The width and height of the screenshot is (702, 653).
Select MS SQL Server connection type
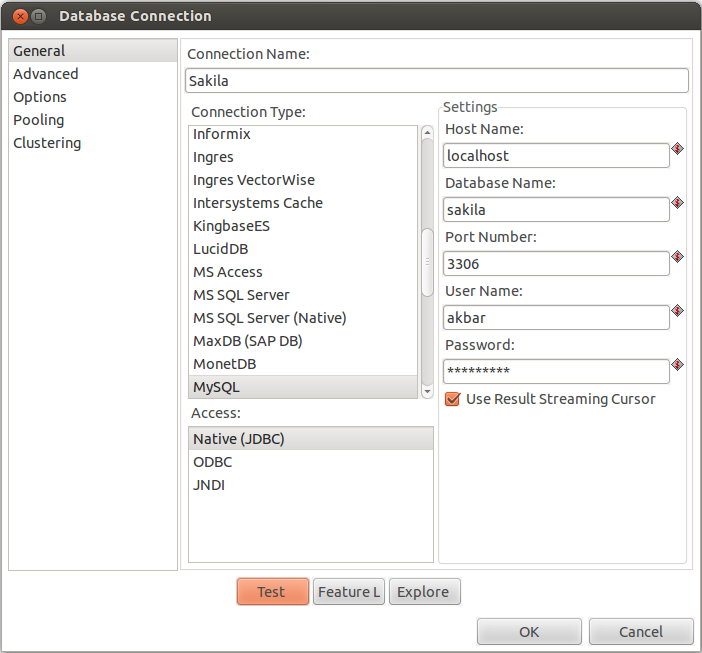241,295
